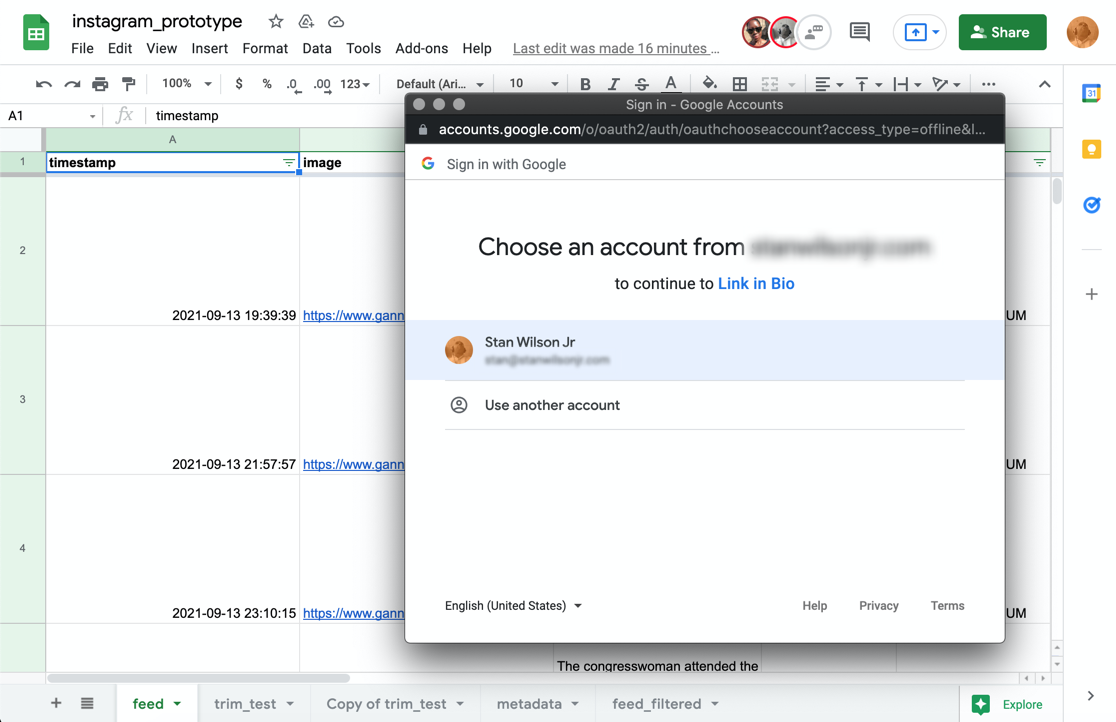Screen dimensions: 1116x722
Task: Click the cell borders icon
Action: [x=739, y=84]
